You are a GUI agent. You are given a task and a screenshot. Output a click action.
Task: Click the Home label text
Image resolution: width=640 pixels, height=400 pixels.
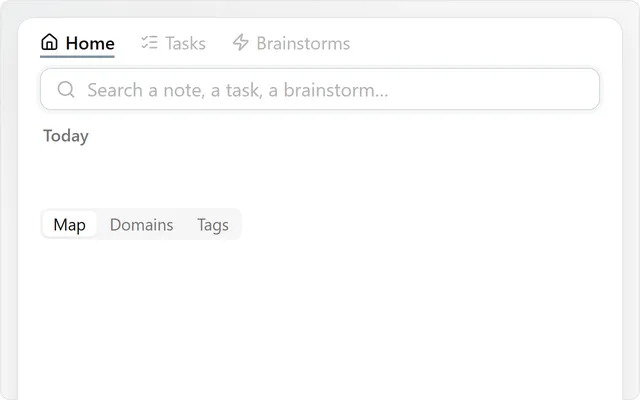[90, 43]
